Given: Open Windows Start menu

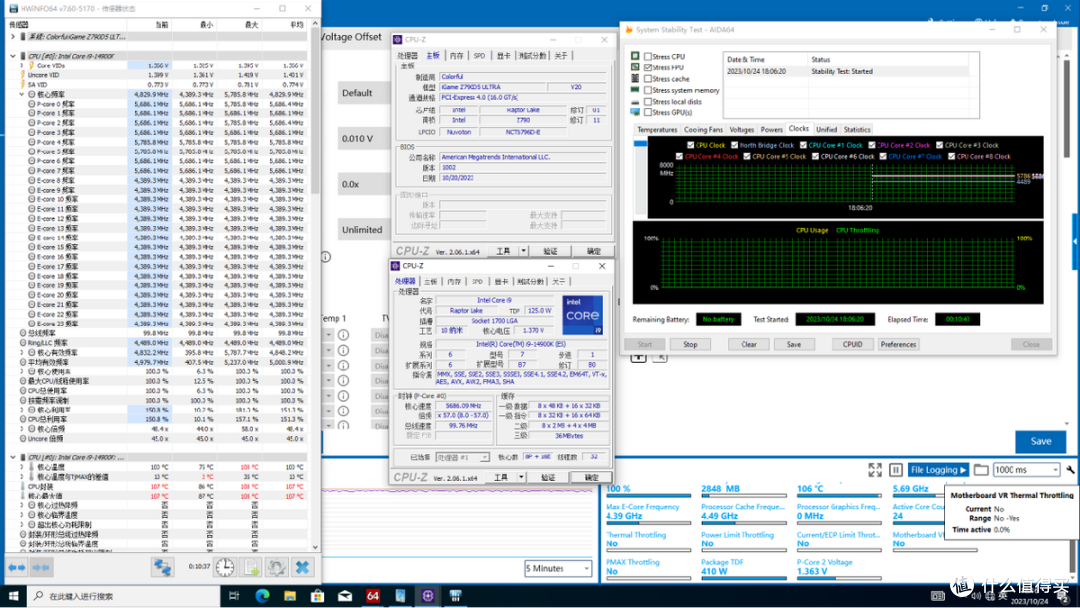Looking at the screenshot, I should click(x=13, y=596).
